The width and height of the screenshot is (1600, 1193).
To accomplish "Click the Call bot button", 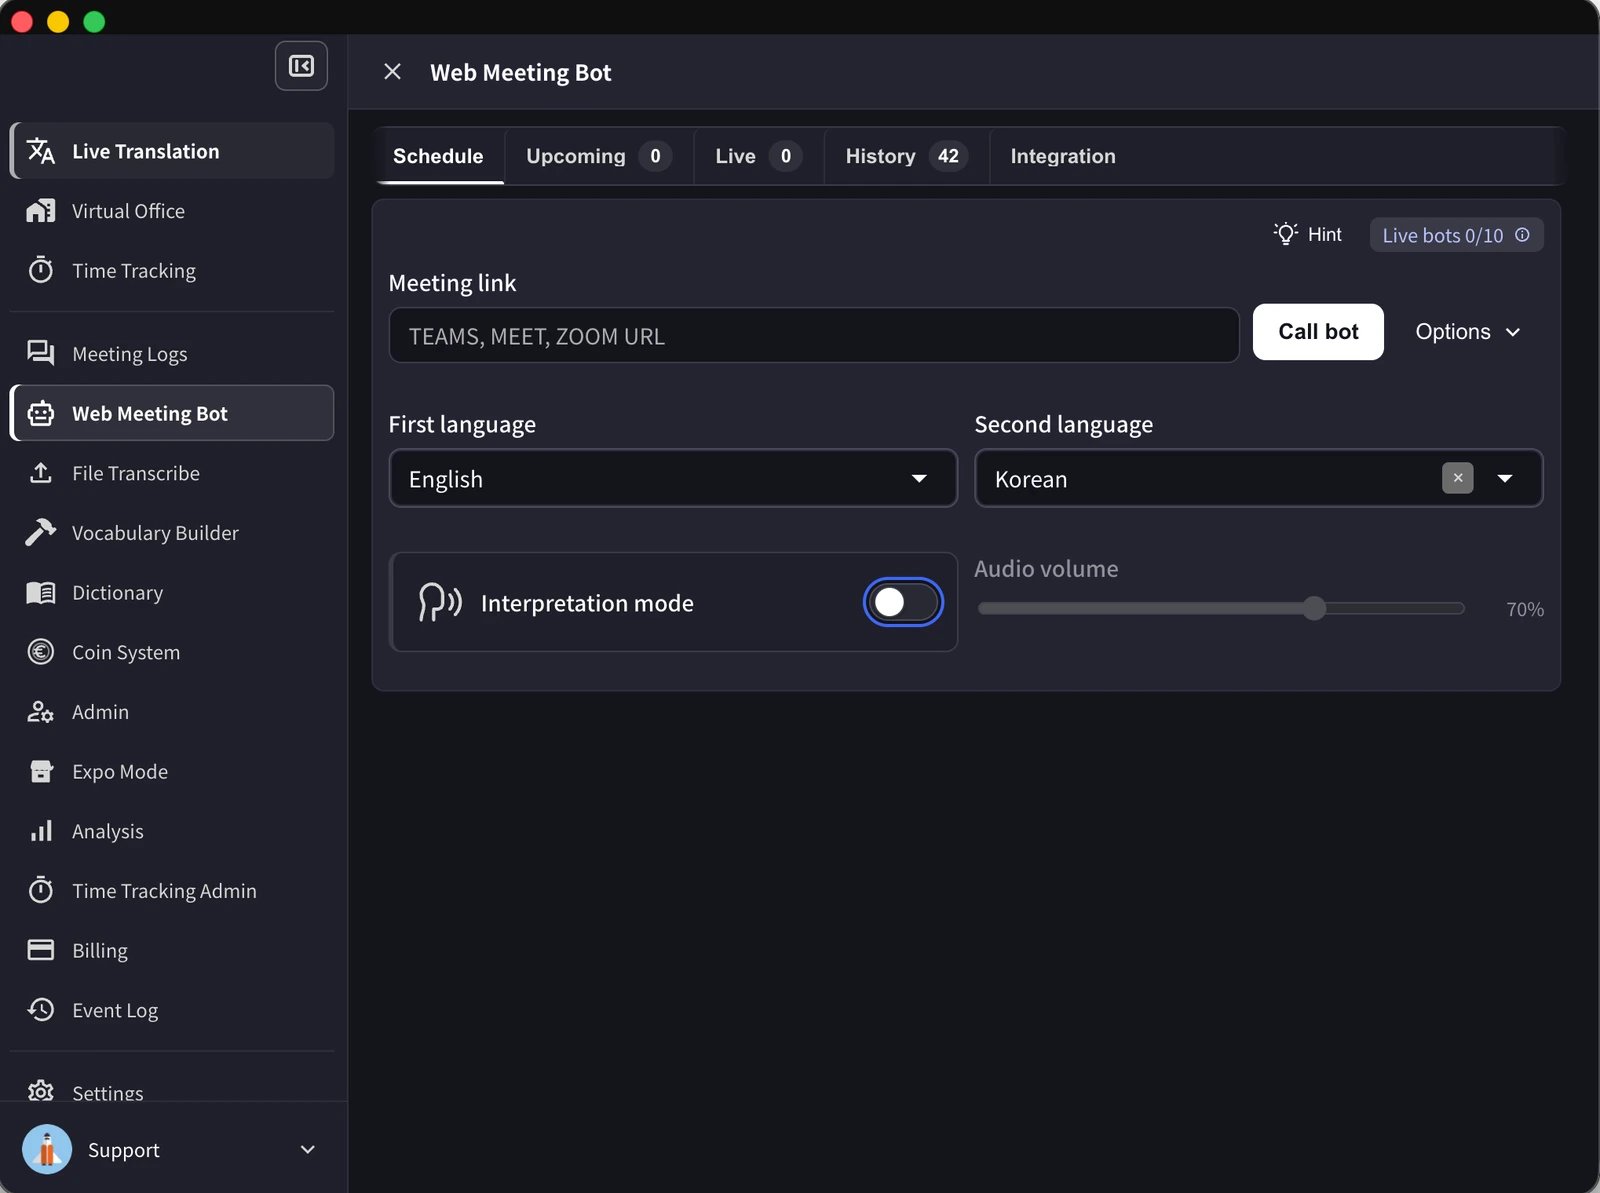I will coord(1318,332).
